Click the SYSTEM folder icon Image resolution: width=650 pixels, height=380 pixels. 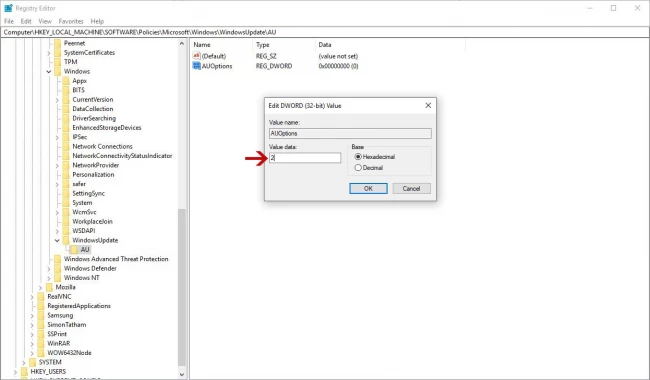(32, 362)
